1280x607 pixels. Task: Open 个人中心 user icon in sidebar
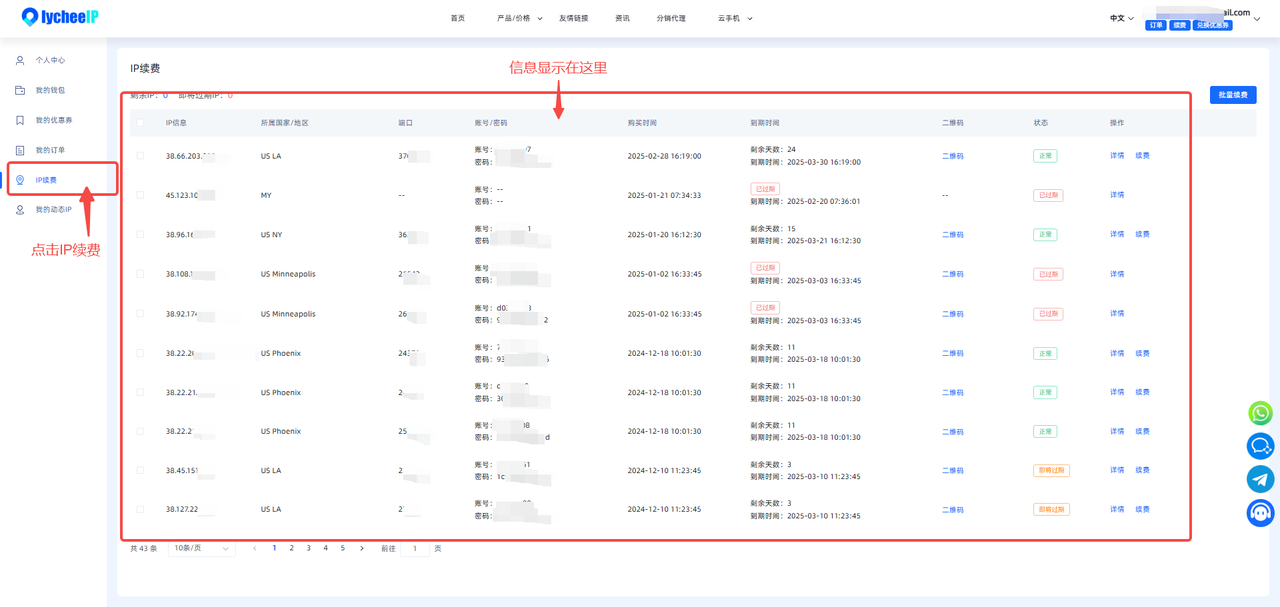(x=20, y=60)
